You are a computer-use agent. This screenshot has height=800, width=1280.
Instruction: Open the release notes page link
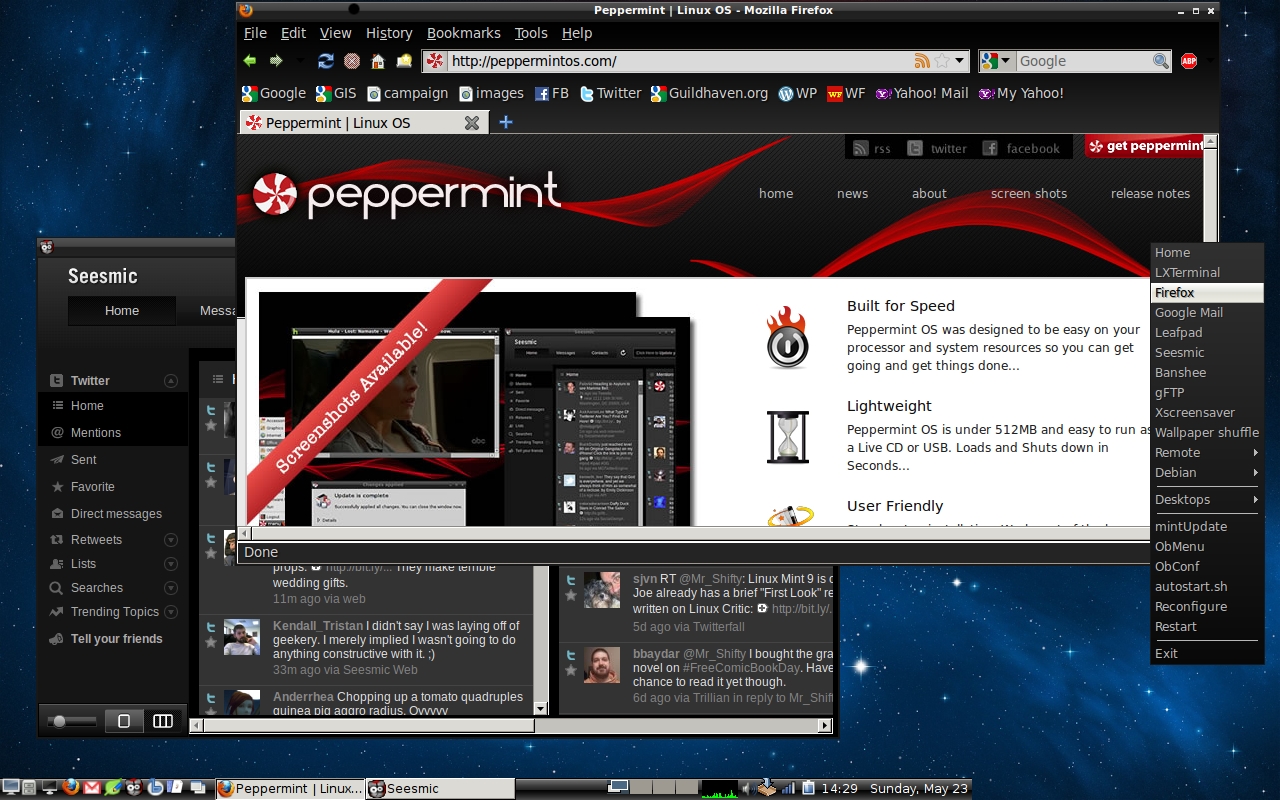pos(1150,194)
